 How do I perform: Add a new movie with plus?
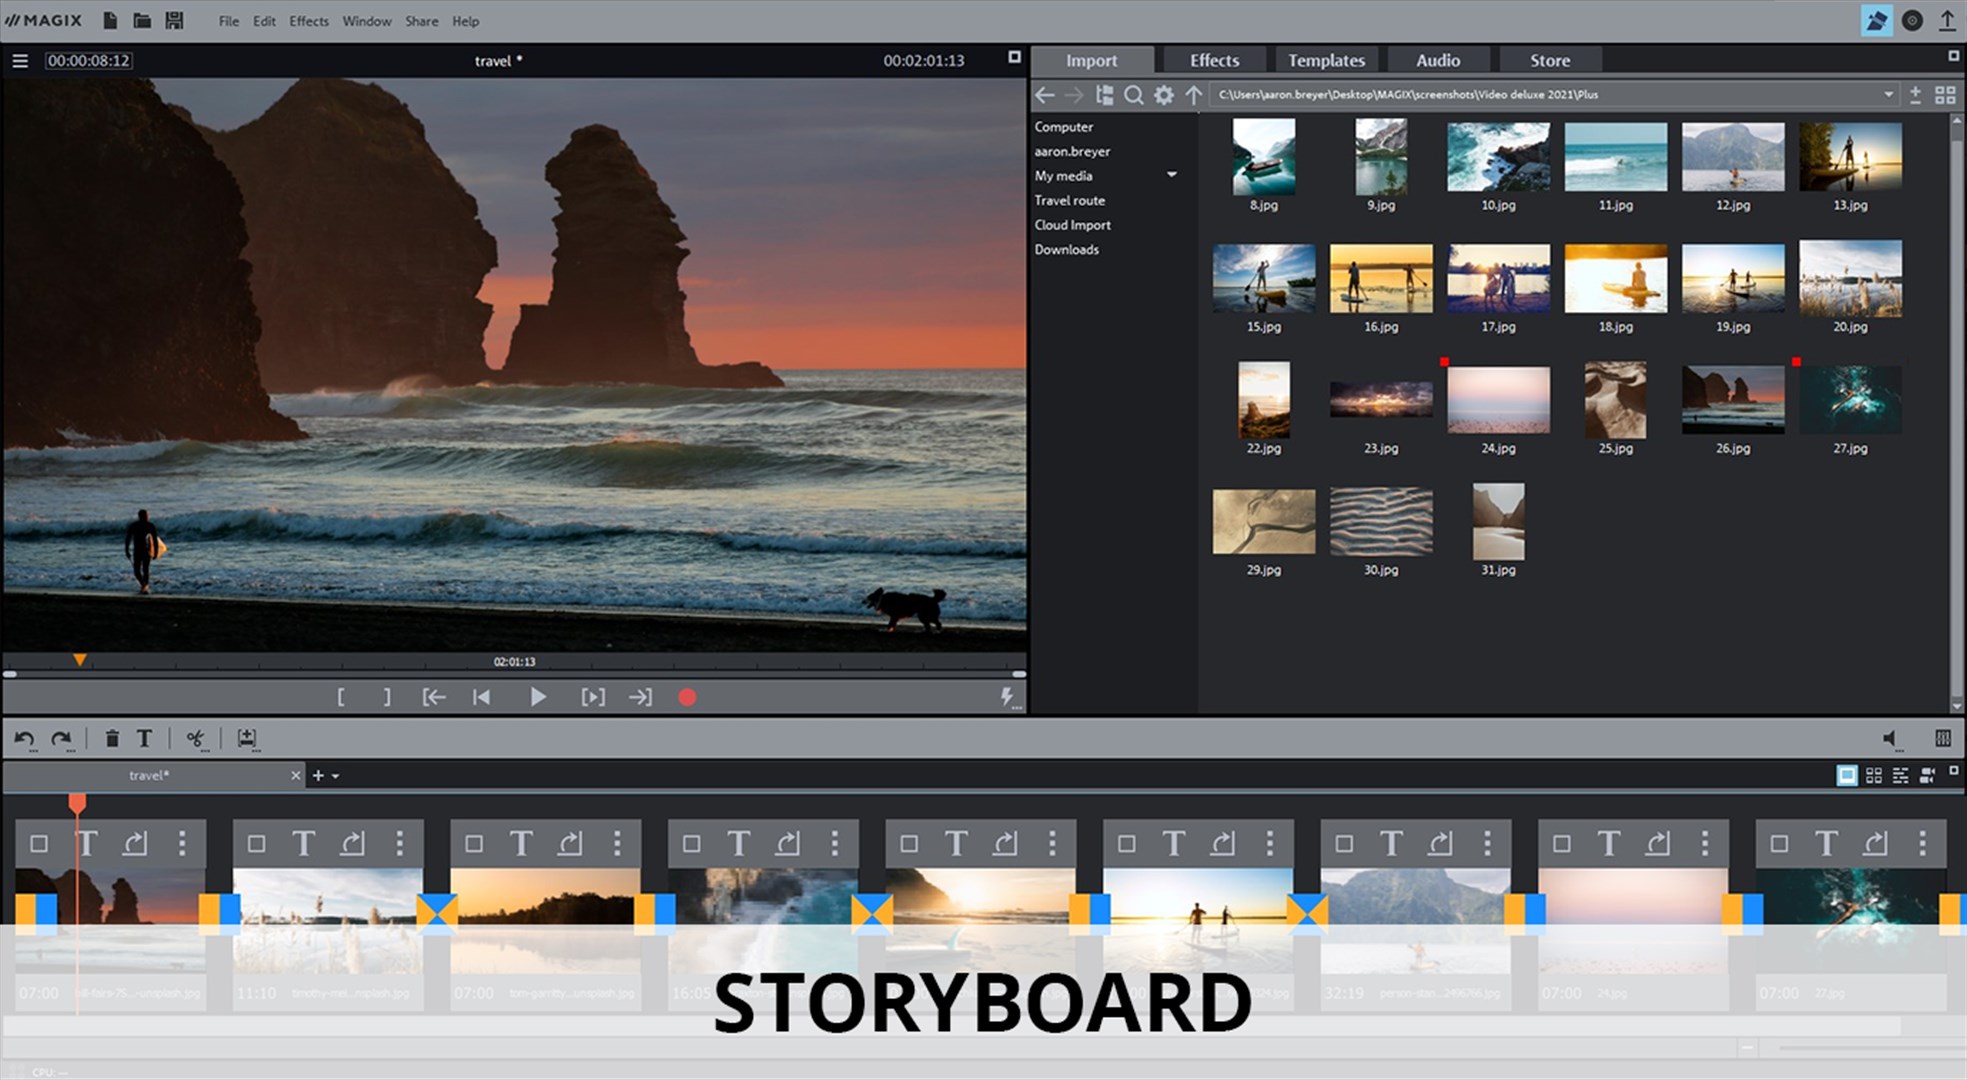tap(318, 775)
